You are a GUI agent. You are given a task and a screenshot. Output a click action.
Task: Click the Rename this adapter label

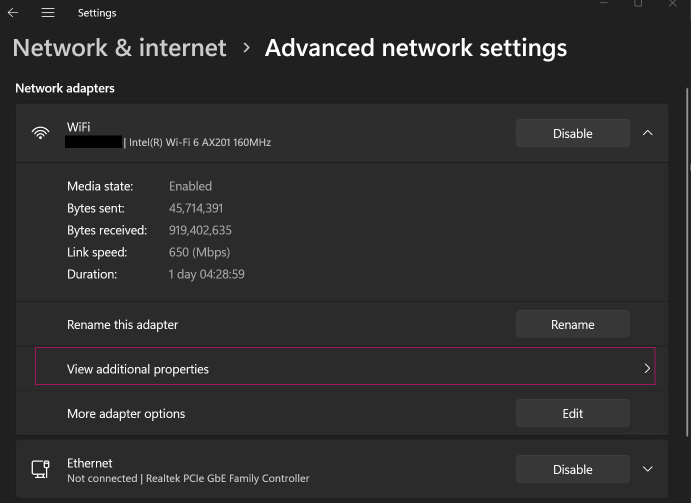(123, 325)
